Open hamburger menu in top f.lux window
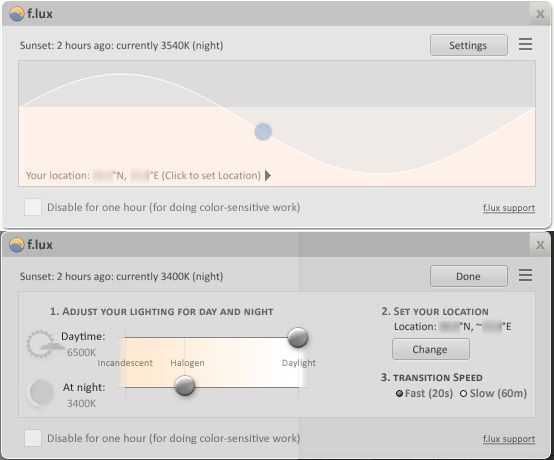The width and height of the screenshot is (554, 460). (525, 45)
